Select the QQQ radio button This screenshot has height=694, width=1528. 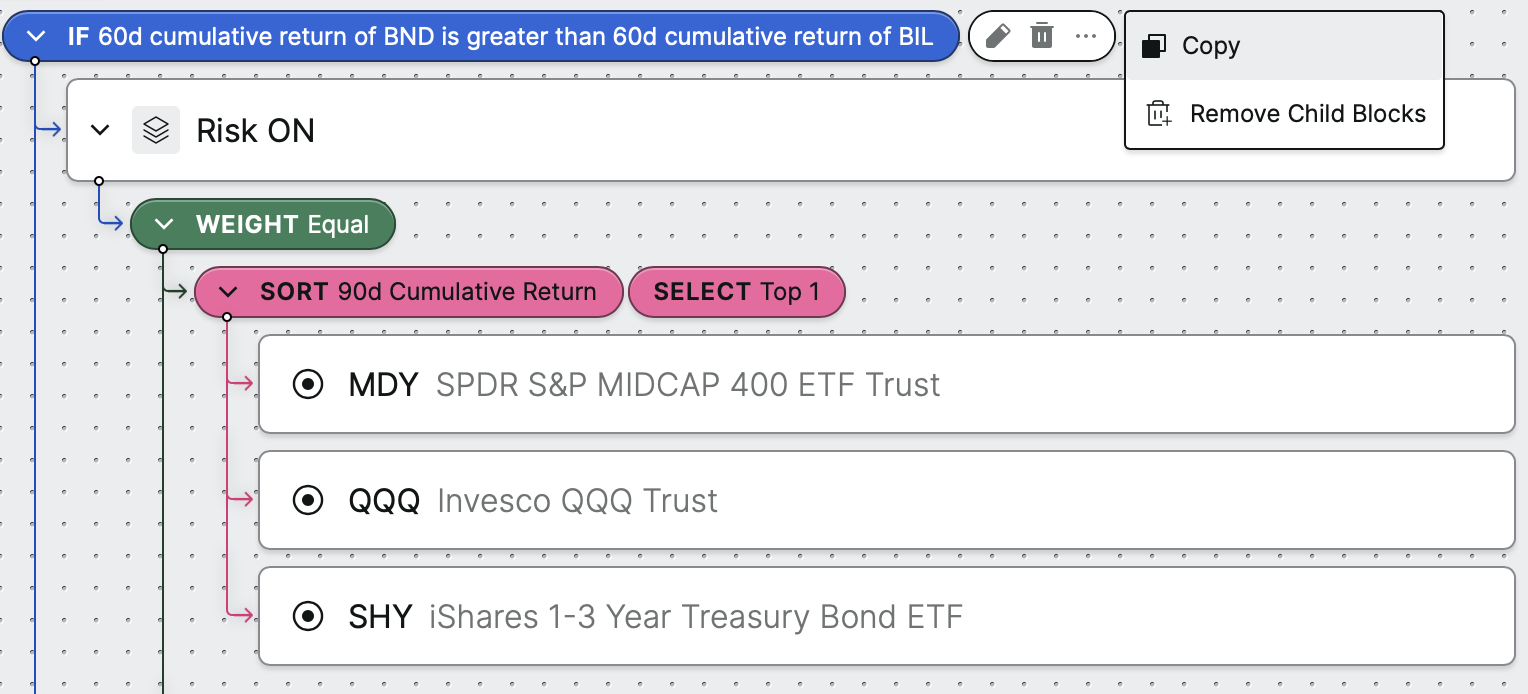(x=308, y=500)
